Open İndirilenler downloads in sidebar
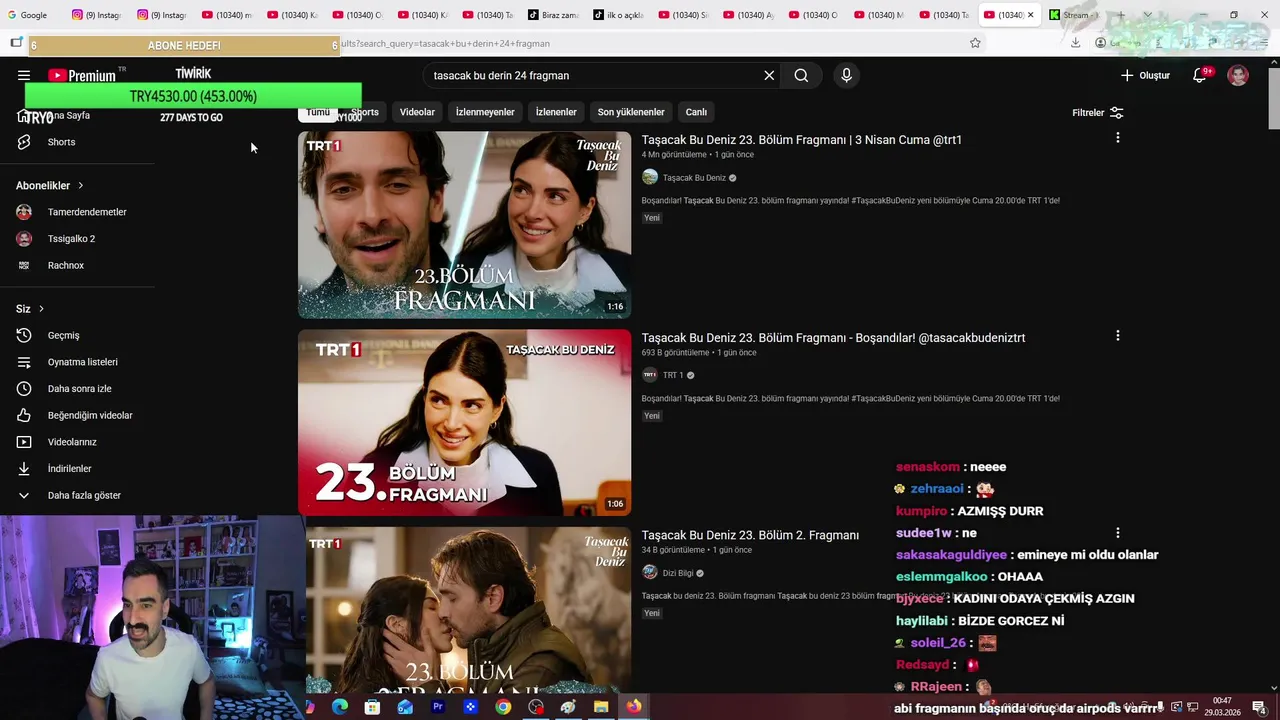The height and width of the screenshot is (720, 1280). [69, 469]
